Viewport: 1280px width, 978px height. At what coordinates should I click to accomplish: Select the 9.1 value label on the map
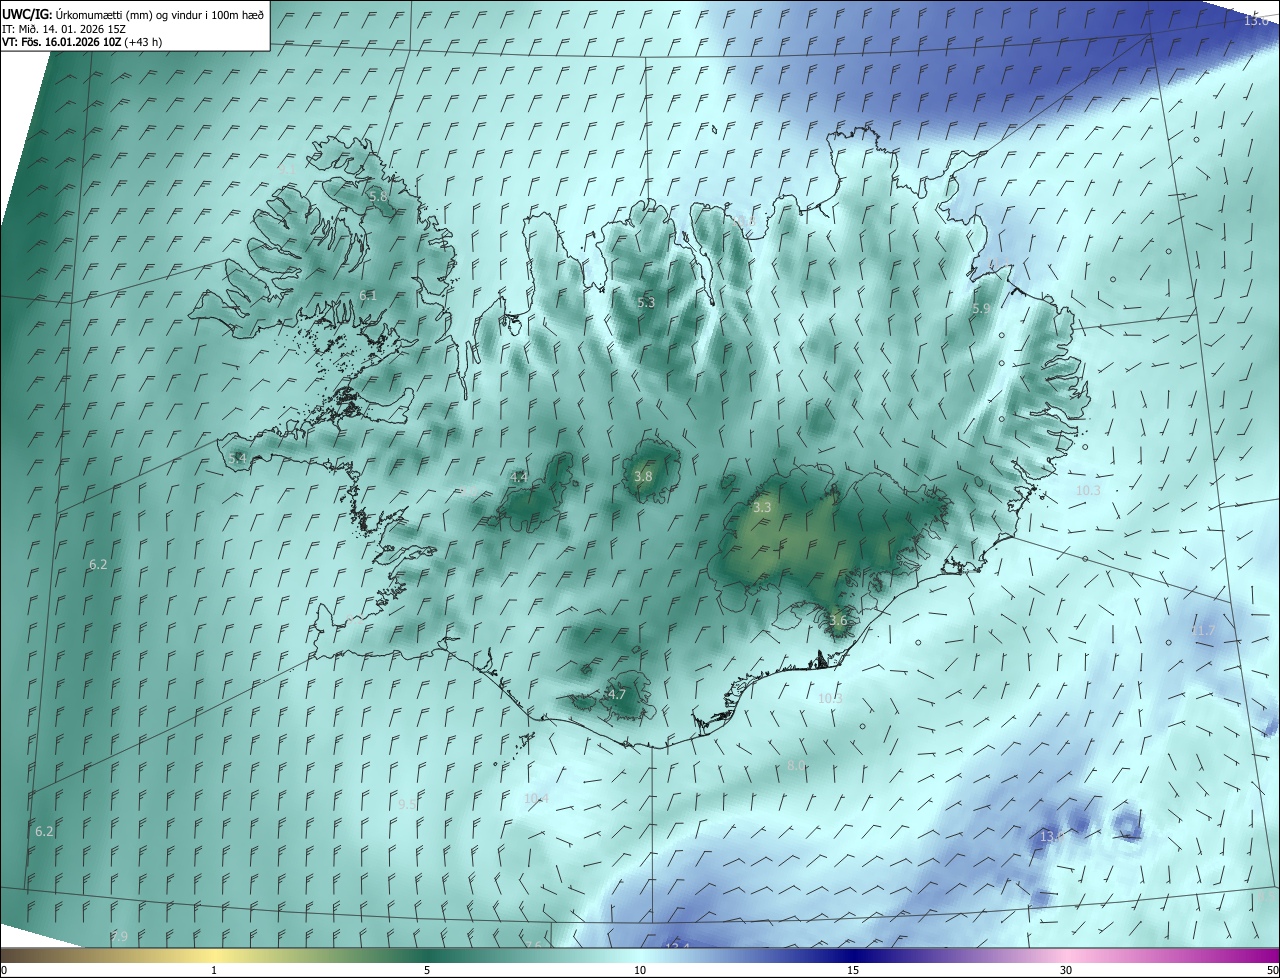pyautogui.click(x=287, y=169)
